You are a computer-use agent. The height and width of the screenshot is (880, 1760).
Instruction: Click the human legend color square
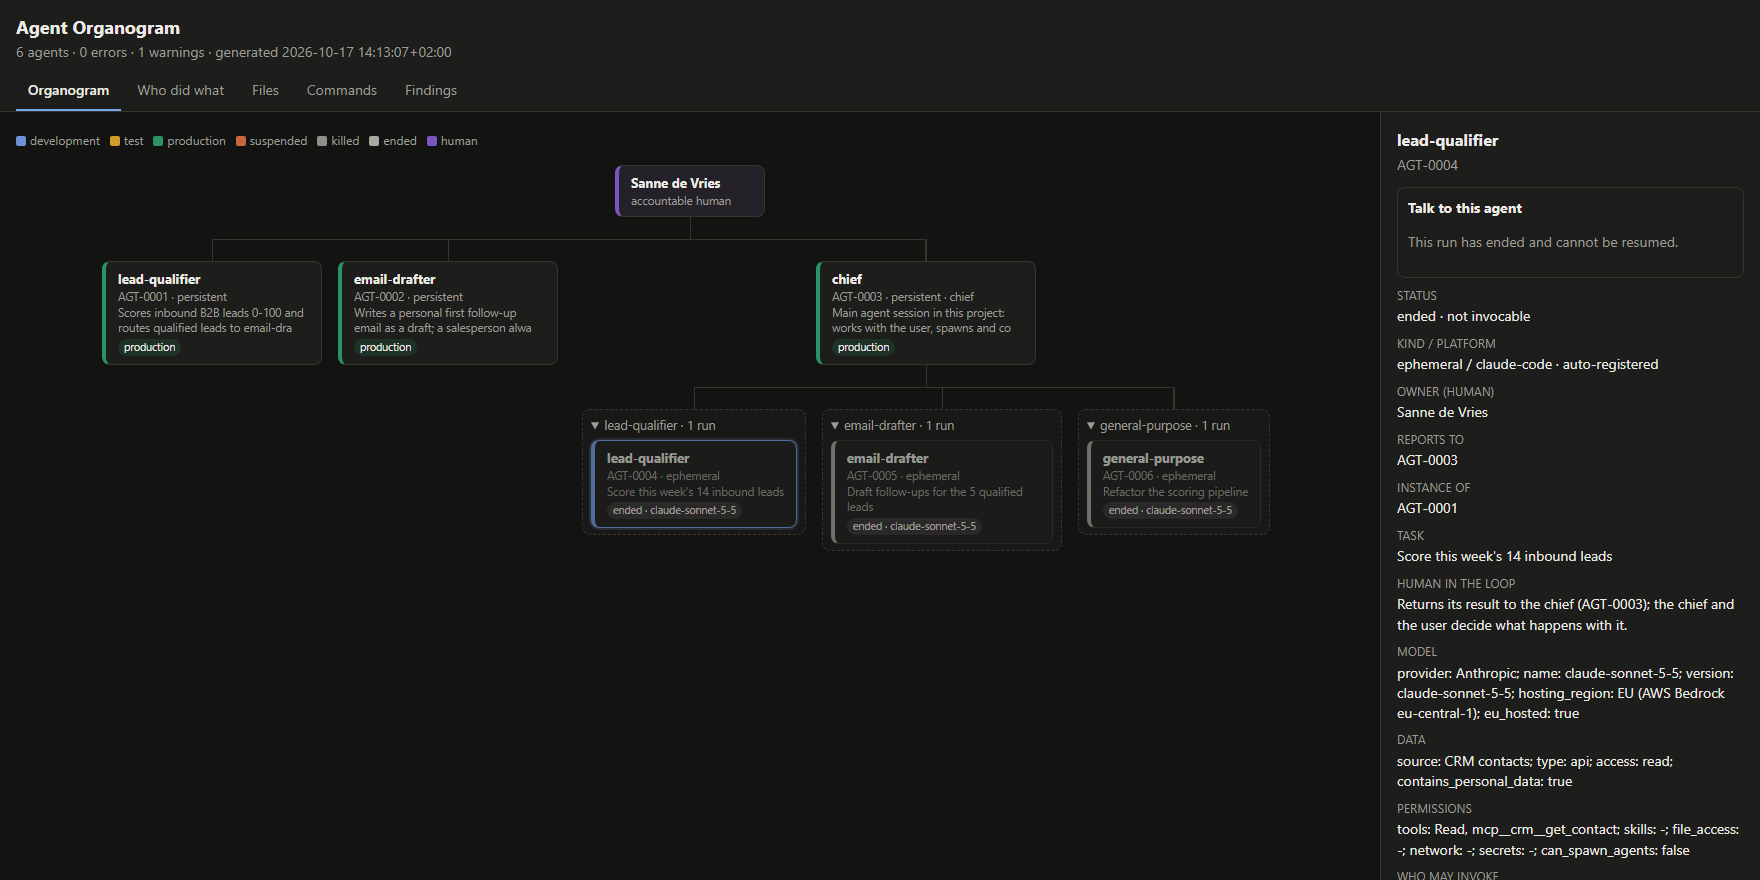432,141
